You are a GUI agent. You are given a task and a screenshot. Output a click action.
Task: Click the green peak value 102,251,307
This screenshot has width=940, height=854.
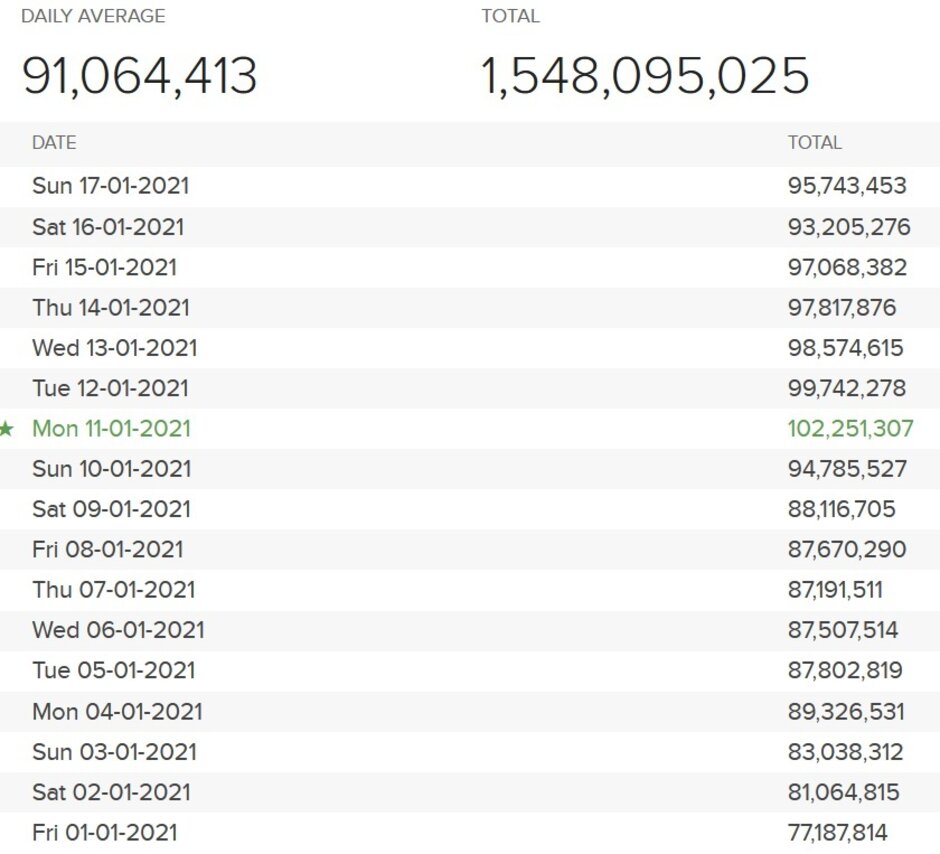(x=850, y=429)
